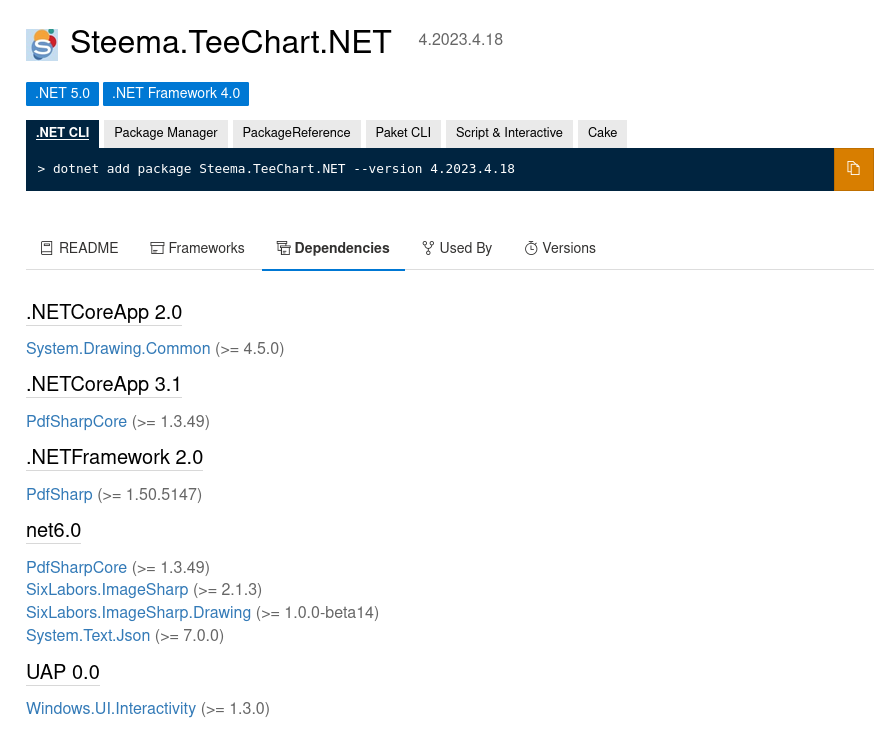The image size is (884, 742).
Task: Open the PackageReference tab
Action: coord(297,133)
